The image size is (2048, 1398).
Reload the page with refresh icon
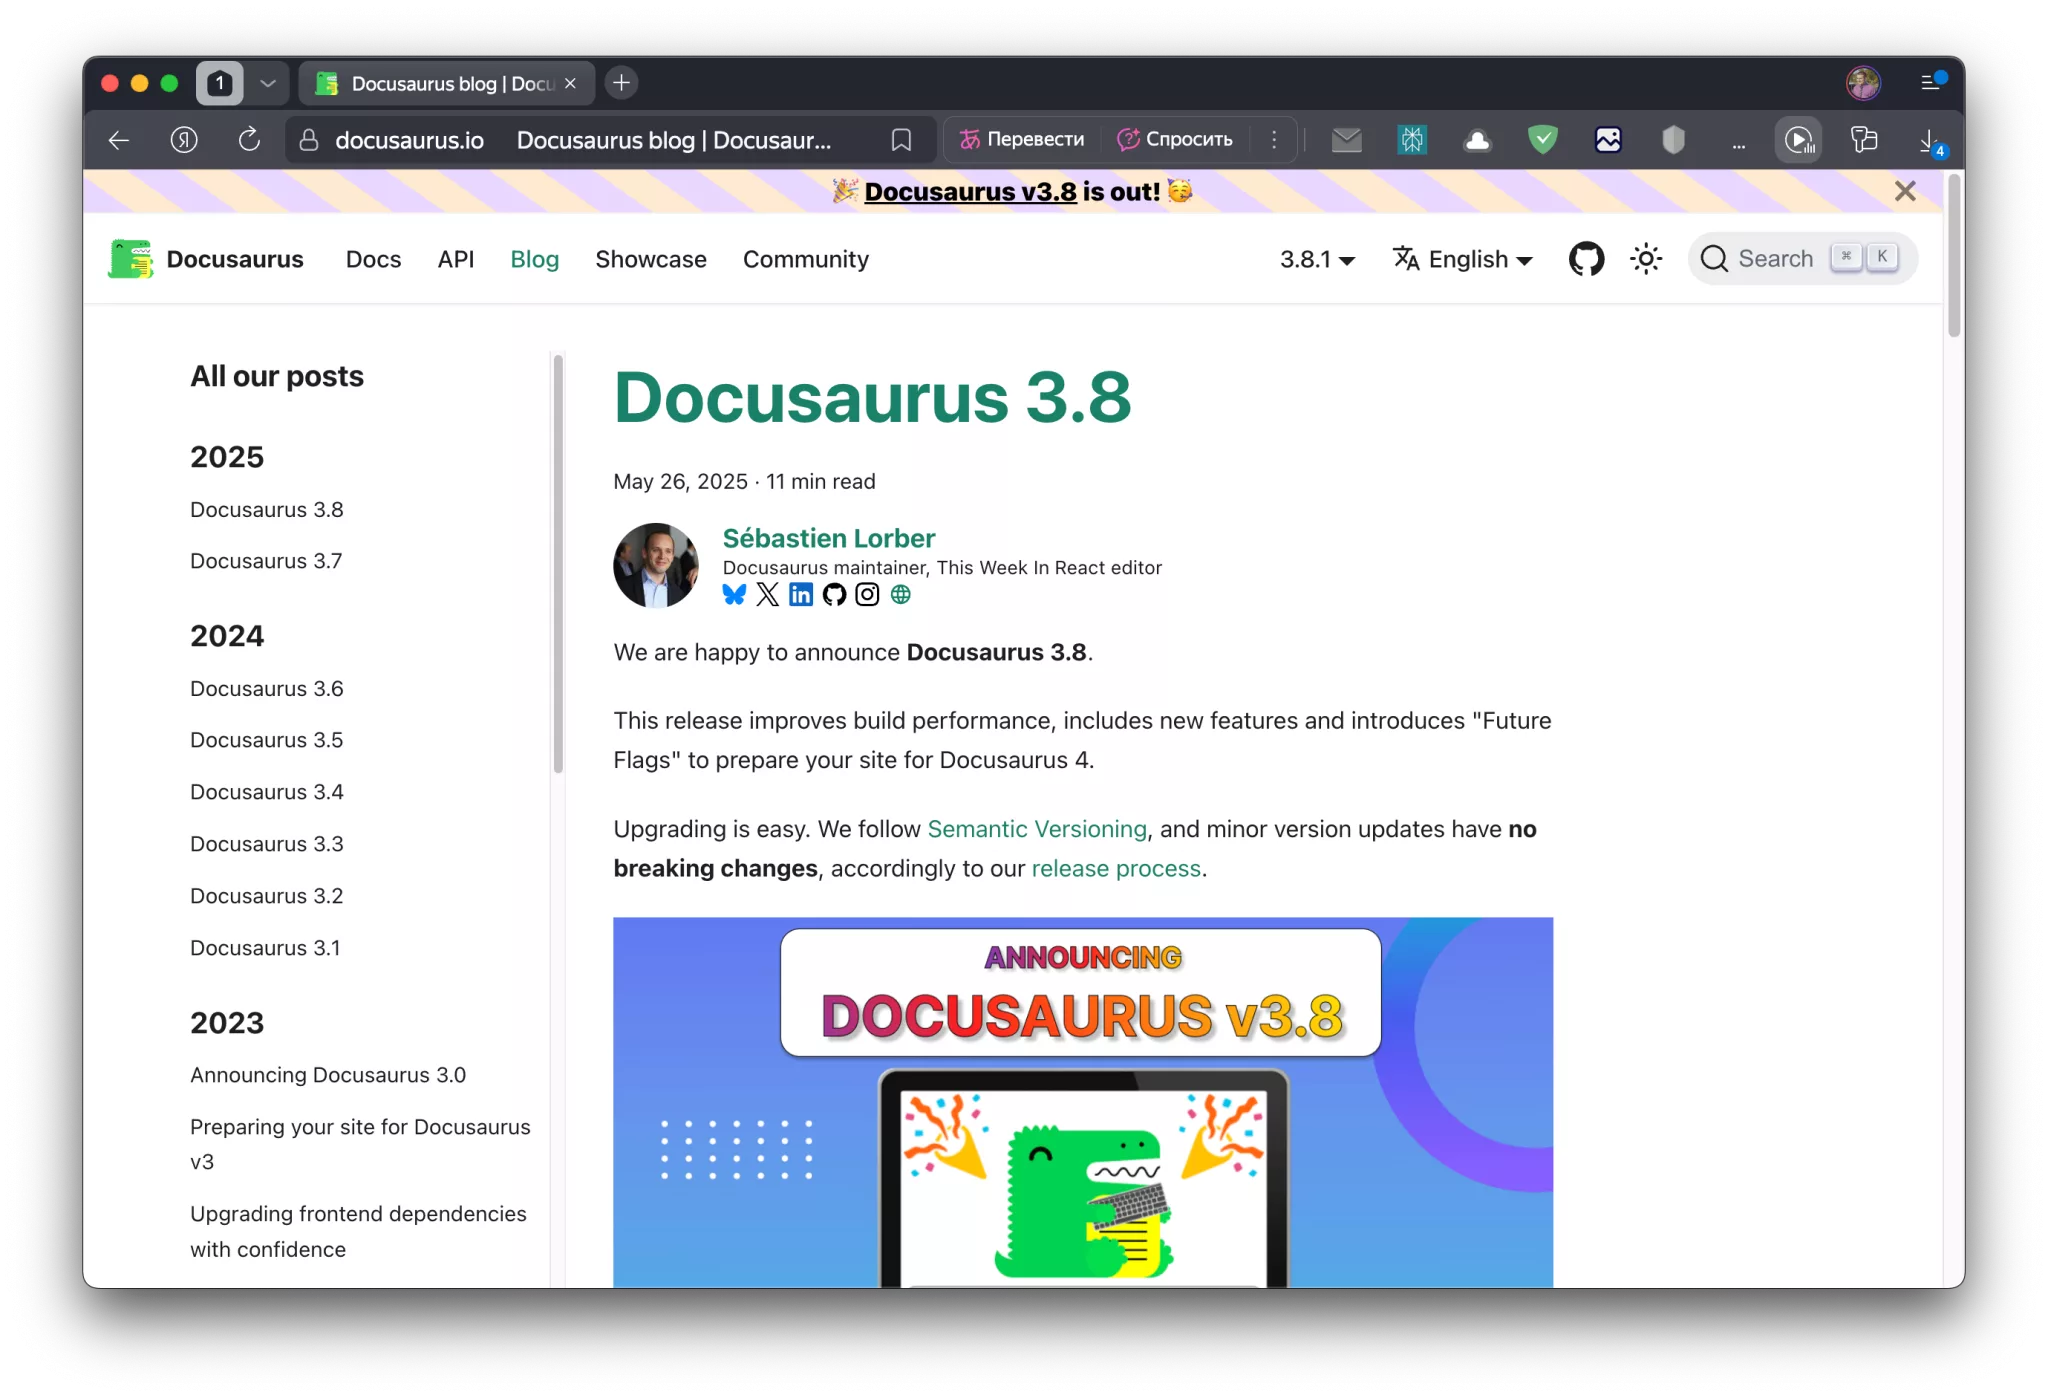point(249,140)
